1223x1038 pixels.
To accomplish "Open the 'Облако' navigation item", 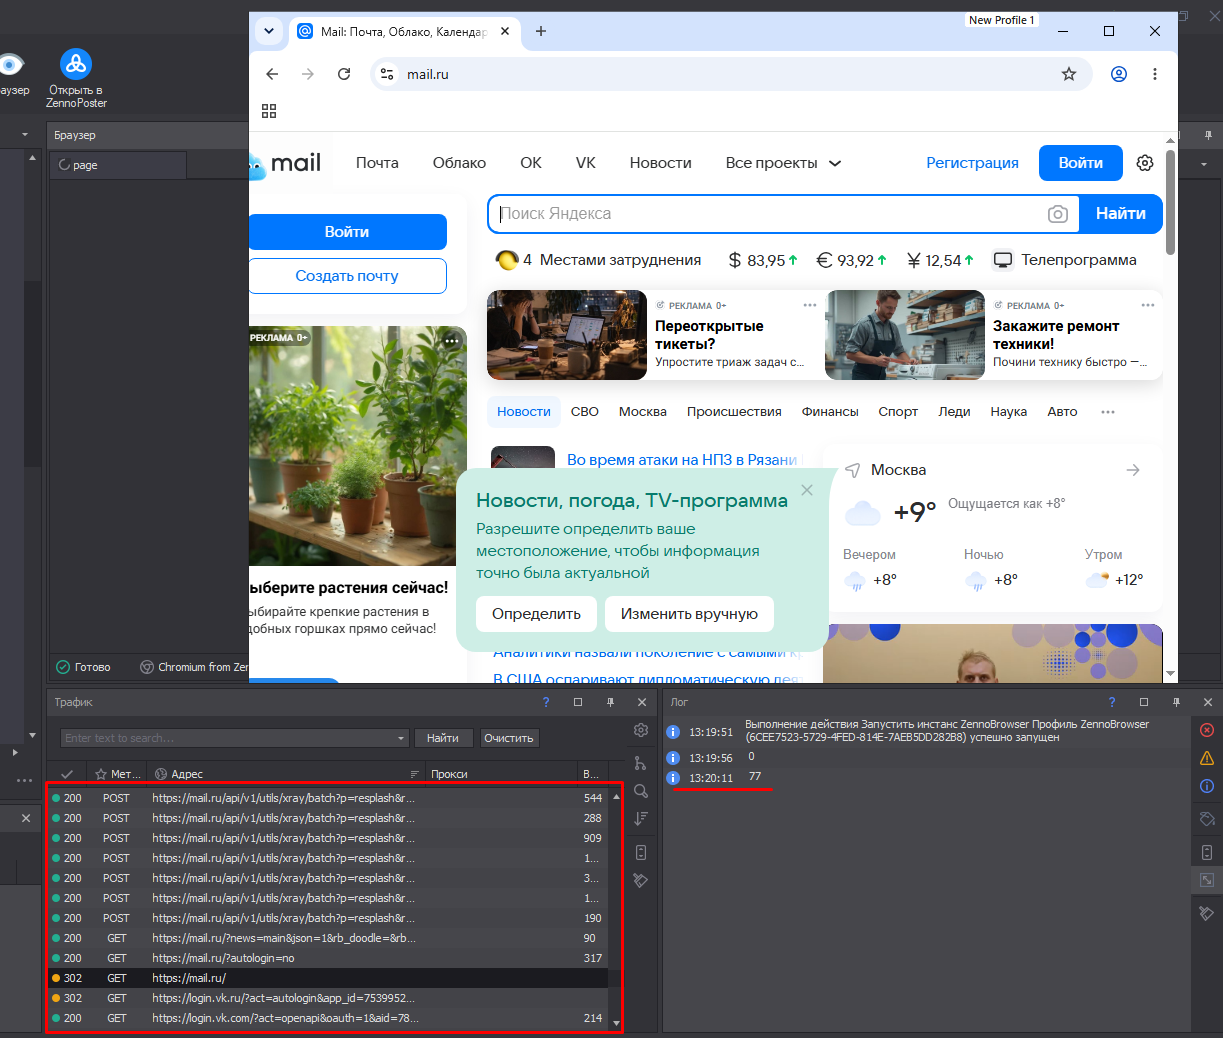I will [x=459, y=163].
